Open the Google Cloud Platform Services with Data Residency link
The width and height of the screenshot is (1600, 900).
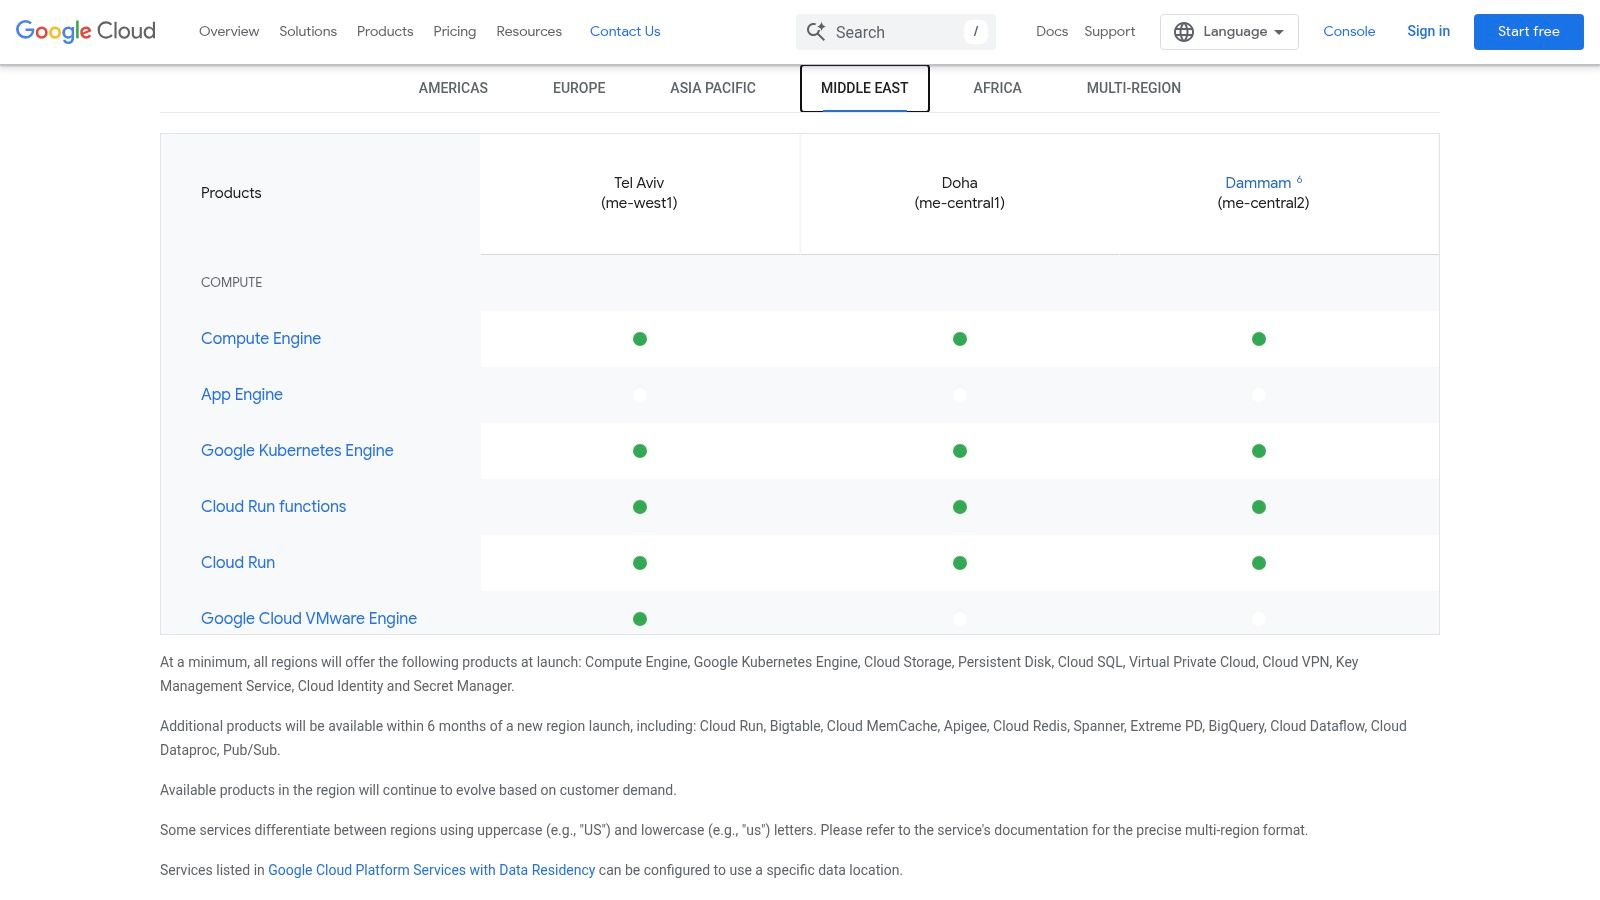pyautogui.click(x=431, y=869)
